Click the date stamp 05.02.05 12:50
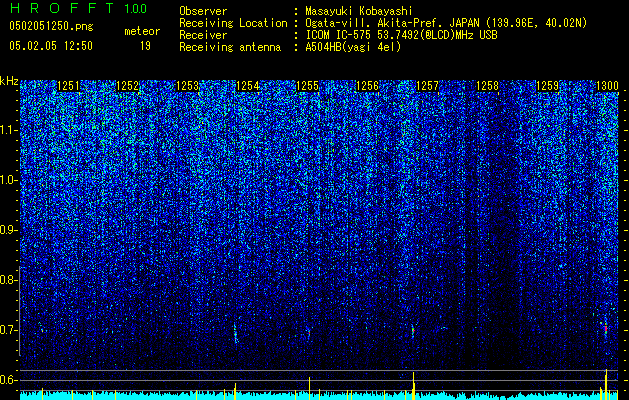This screenshot has width=629, height=400. point(51,46)
